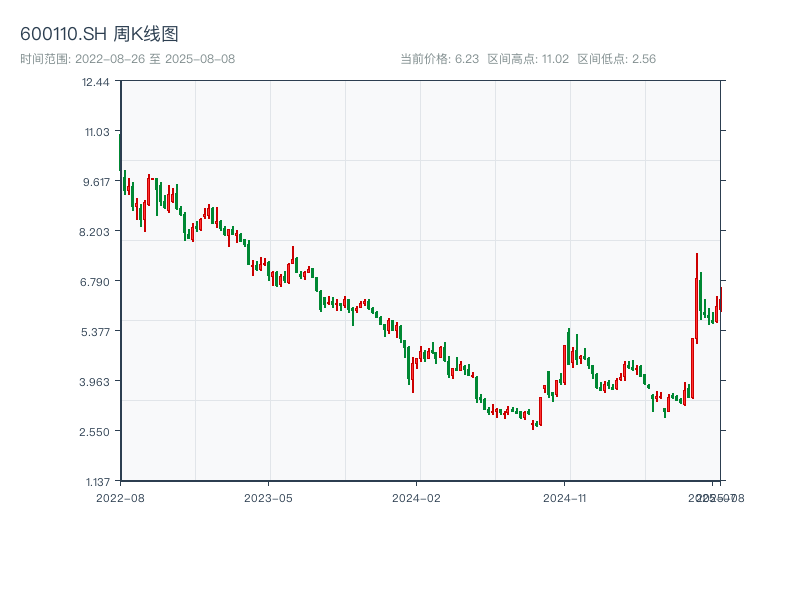The image size is (800, 600).
Task: Select the 9.617 y-axis price label
Action: [x=96, y=181]
